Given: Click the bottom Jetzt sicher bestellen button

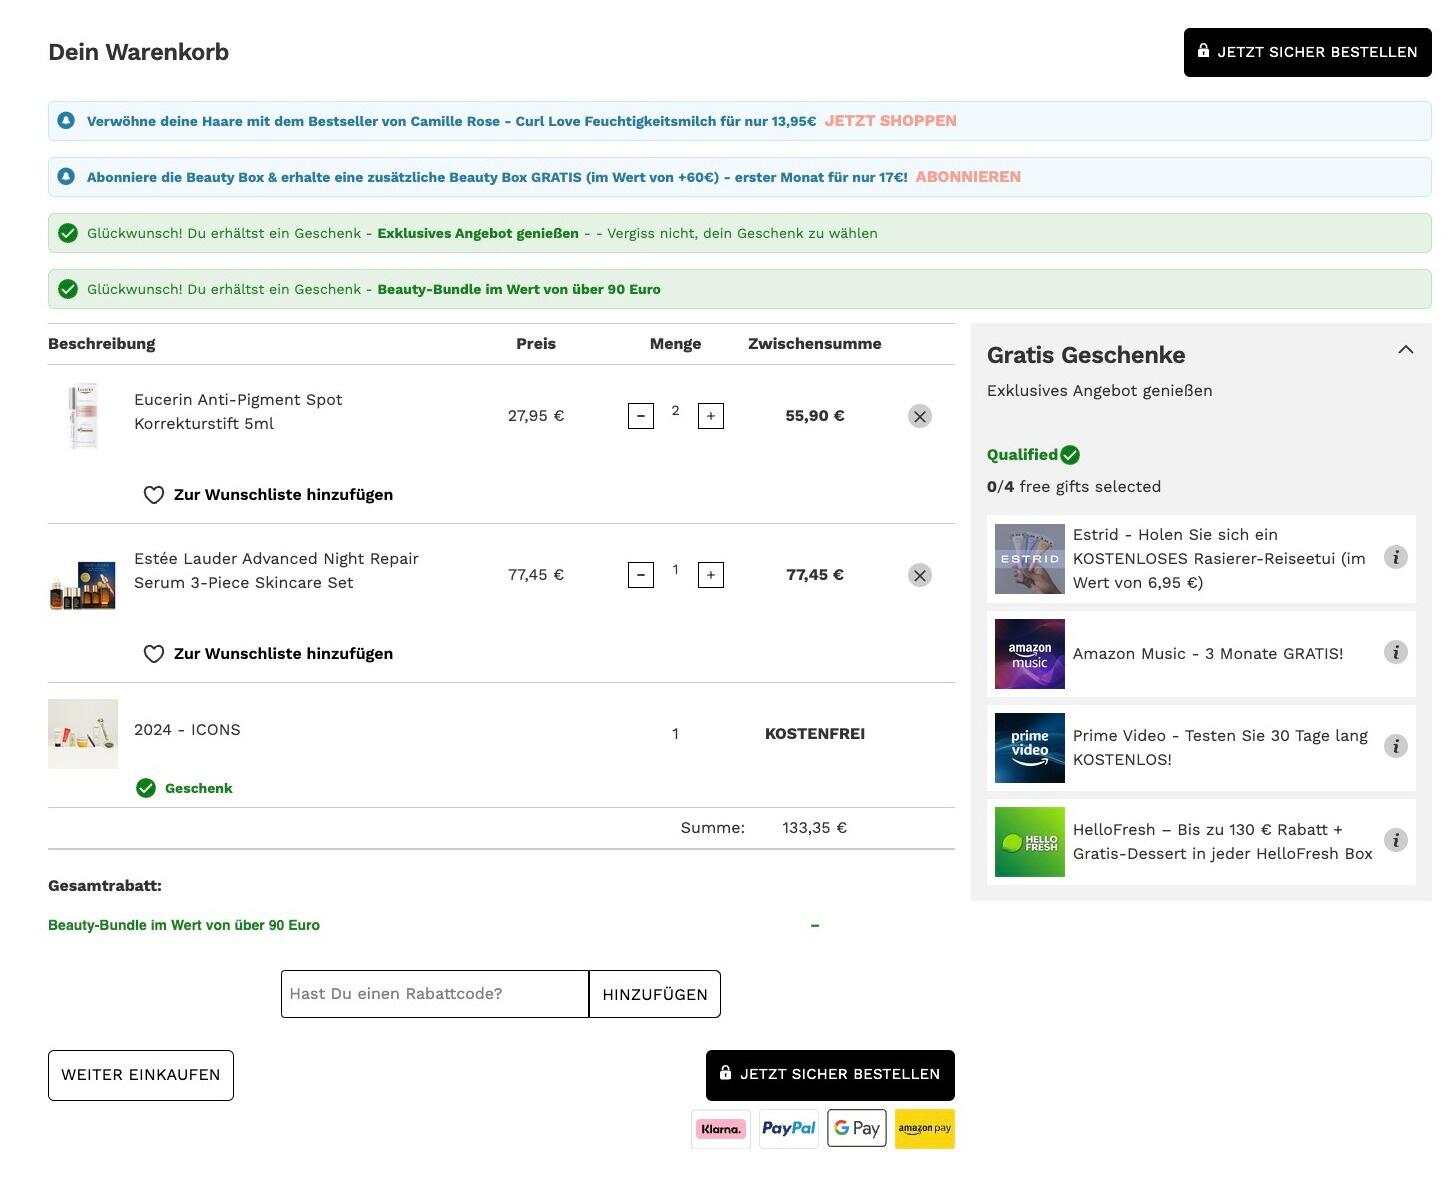Looking at the screenshot, I should pyautogui.click(x=830, y=1075).
